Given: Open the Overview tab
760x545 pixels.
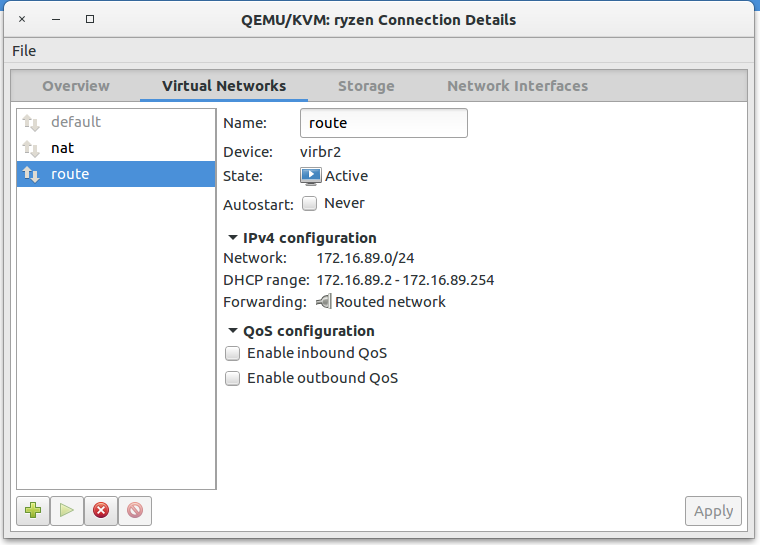Looking at the screenshot, I should click(76, 86).
